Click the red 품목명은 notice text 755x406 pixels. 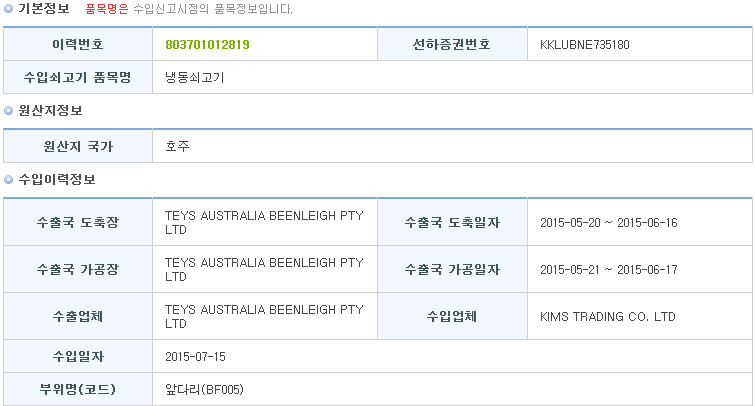[107, 9]
